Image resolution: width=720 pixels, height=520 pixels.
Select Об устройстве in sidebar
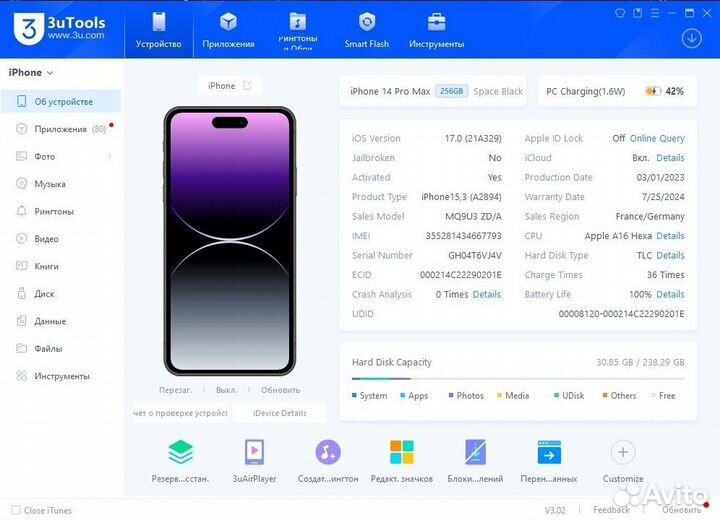pos(61,102)
